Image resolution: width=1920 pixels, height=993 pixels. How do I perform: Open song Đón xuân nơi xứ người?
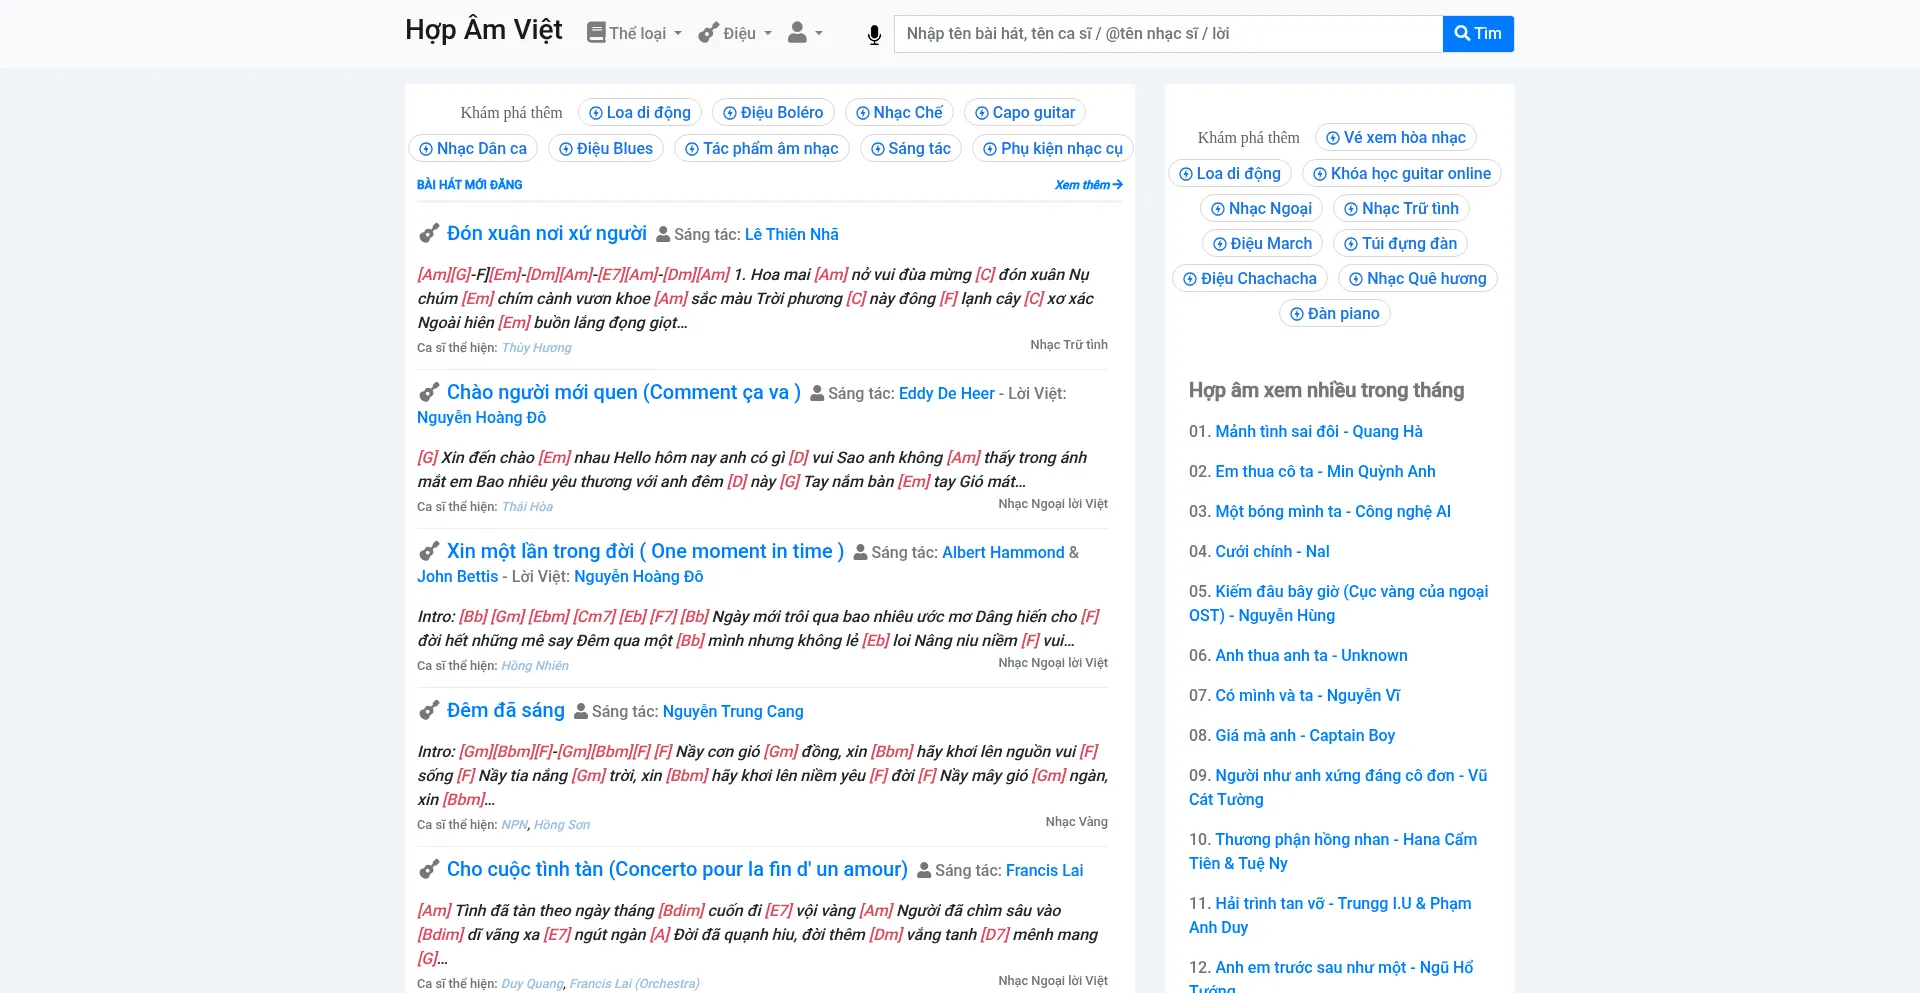[547, 234]
